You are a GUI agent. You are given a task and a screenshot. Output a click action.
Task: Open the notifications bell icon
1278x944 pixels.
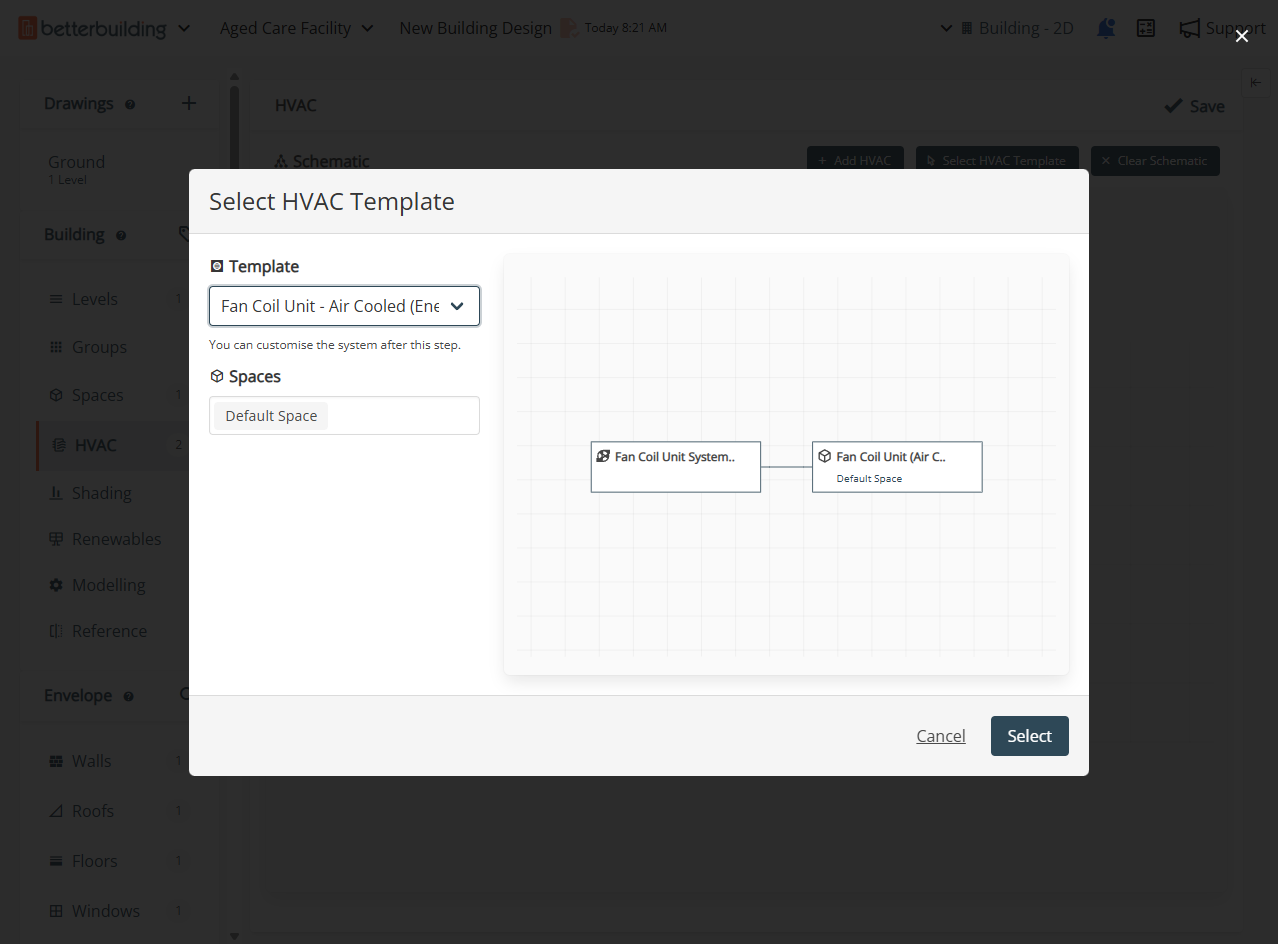click(1105, 28)
